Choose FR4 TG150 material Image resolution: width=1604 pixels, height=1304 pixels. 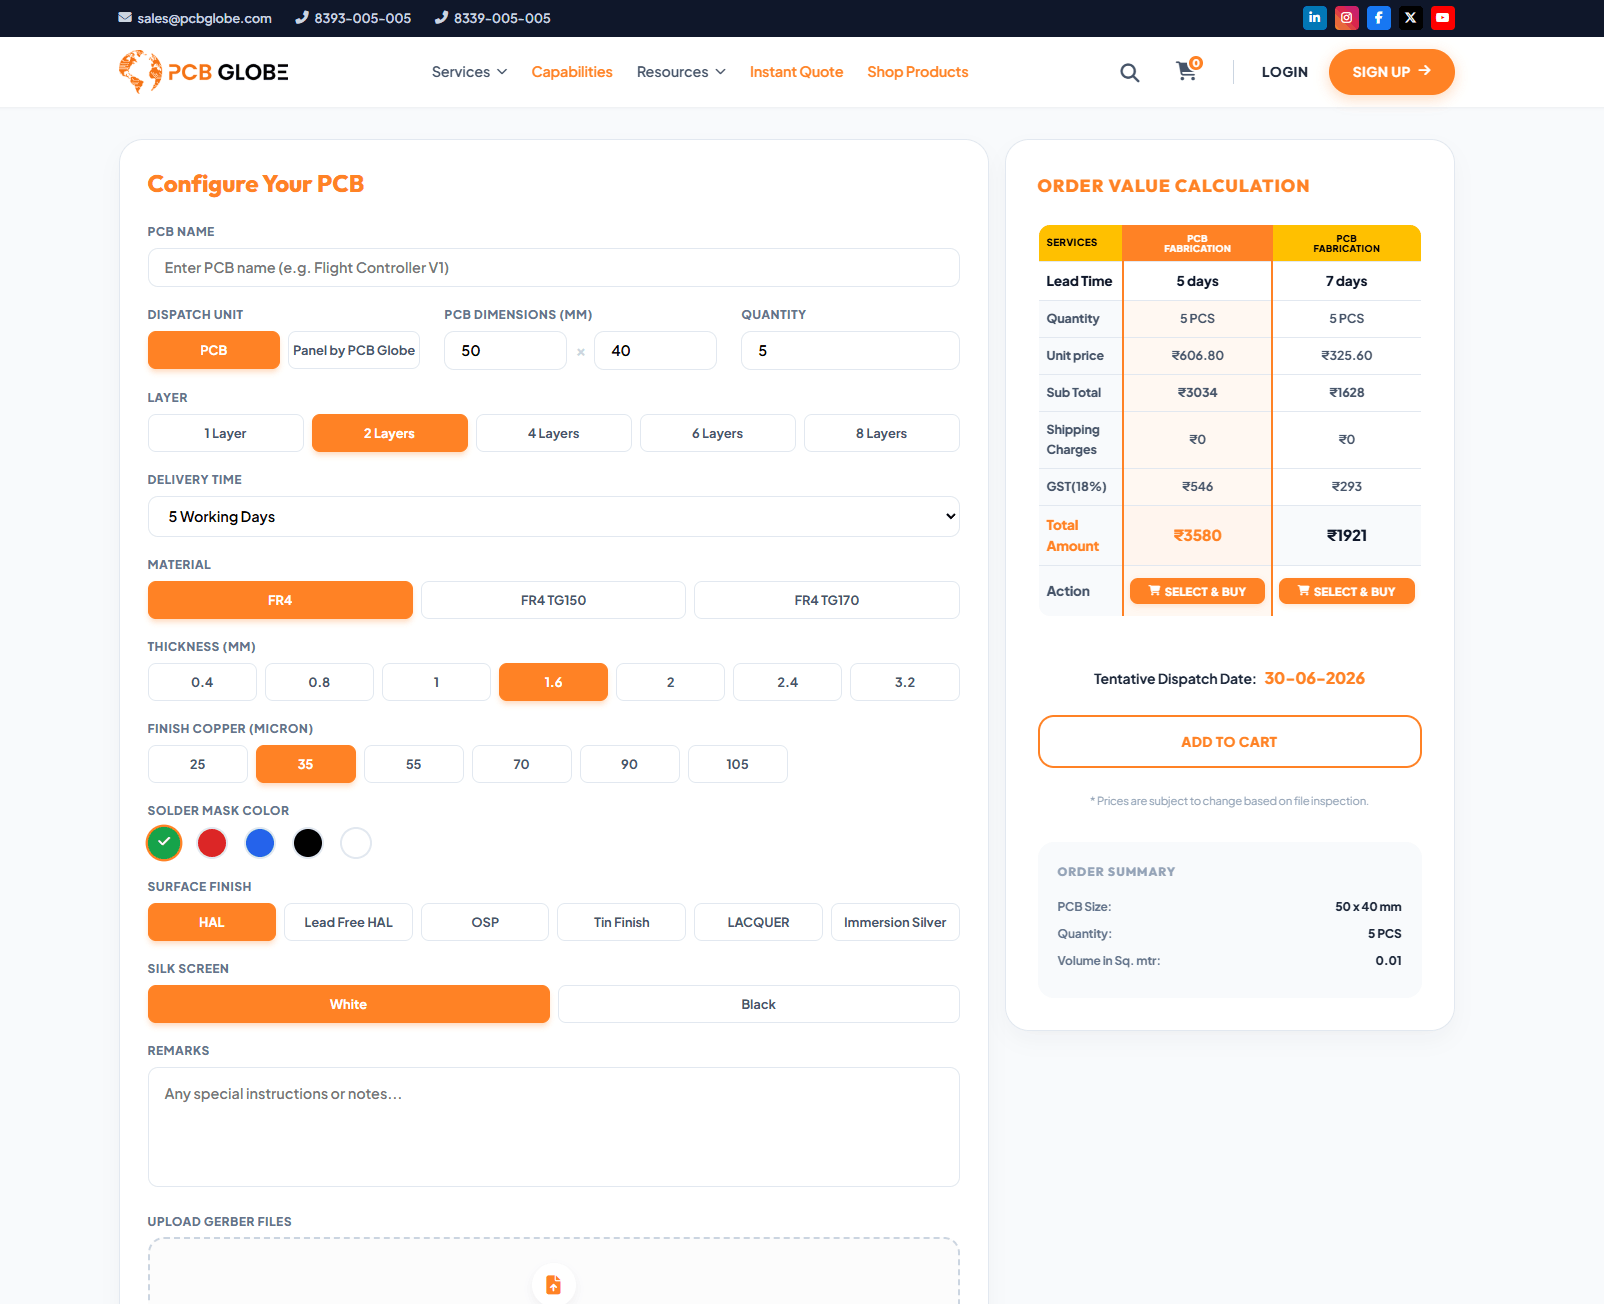point(553,600)
